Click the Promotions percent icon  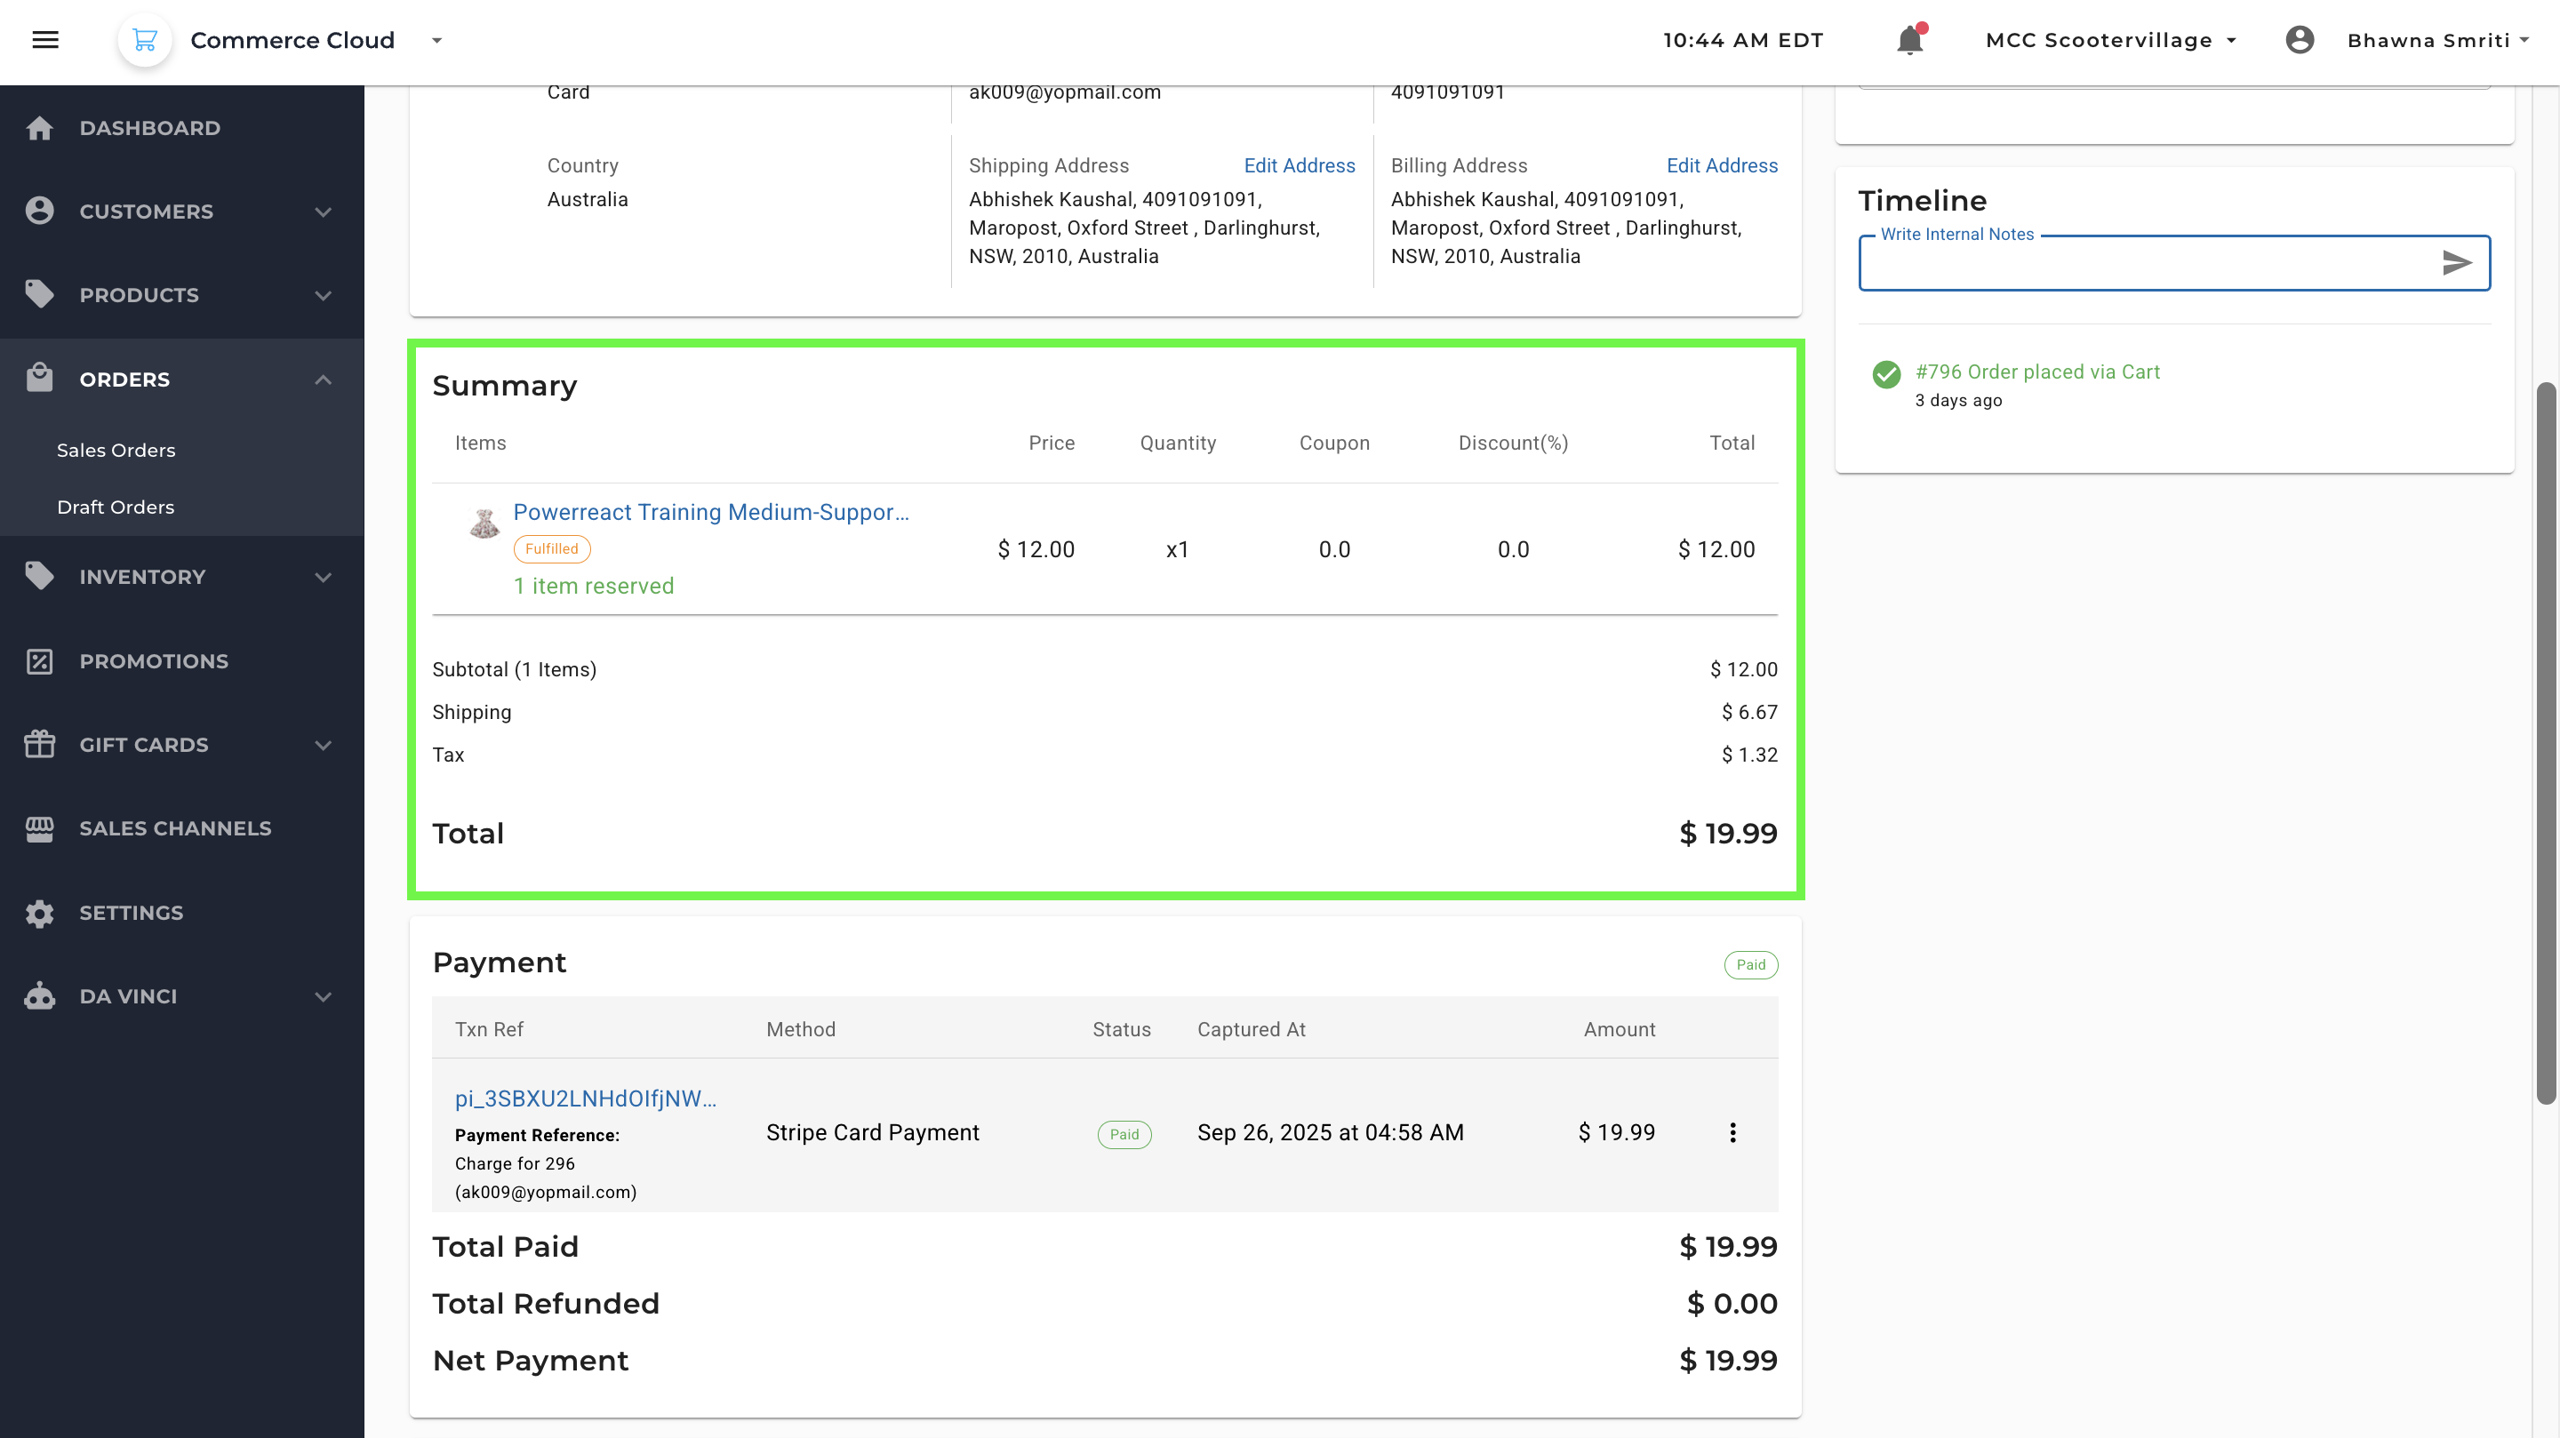40,661
